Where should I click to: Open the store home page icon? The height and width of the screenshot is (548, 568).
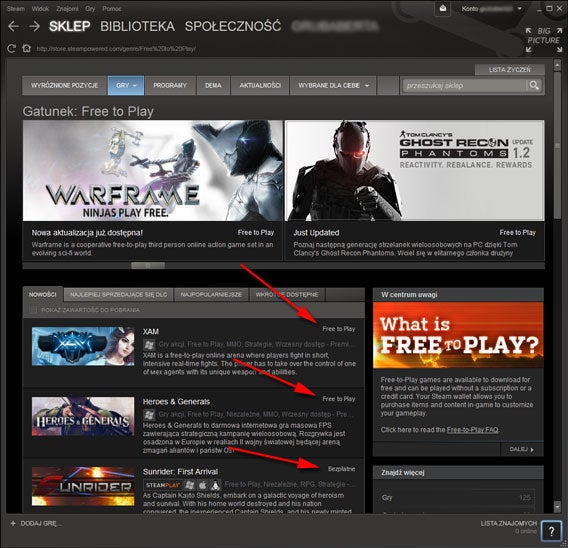[26, 48]
